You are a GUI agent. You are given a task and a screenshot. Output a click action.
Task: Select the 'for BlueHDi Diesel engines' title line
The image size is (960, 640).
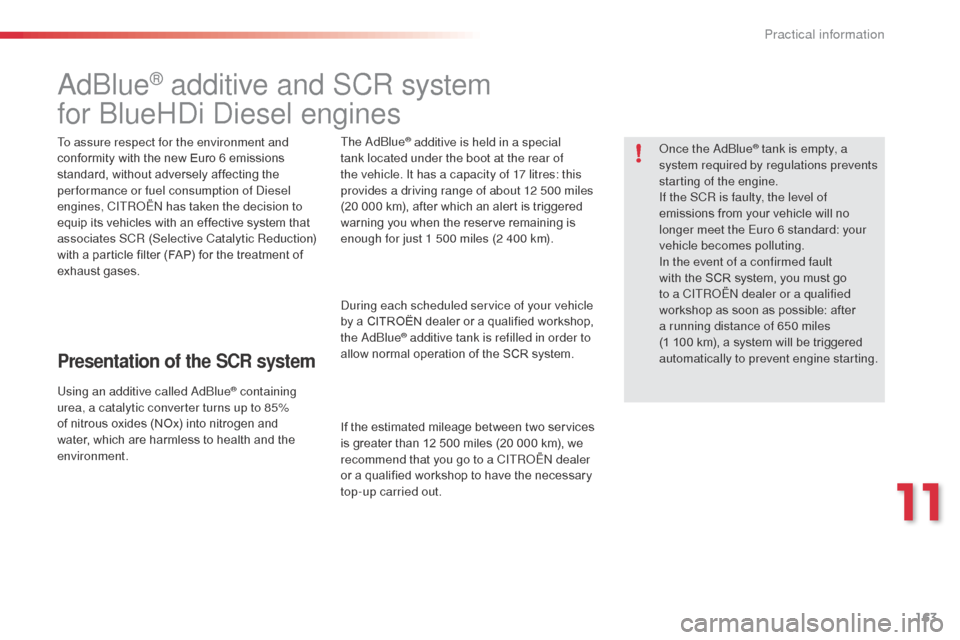(x=228, y=113)
